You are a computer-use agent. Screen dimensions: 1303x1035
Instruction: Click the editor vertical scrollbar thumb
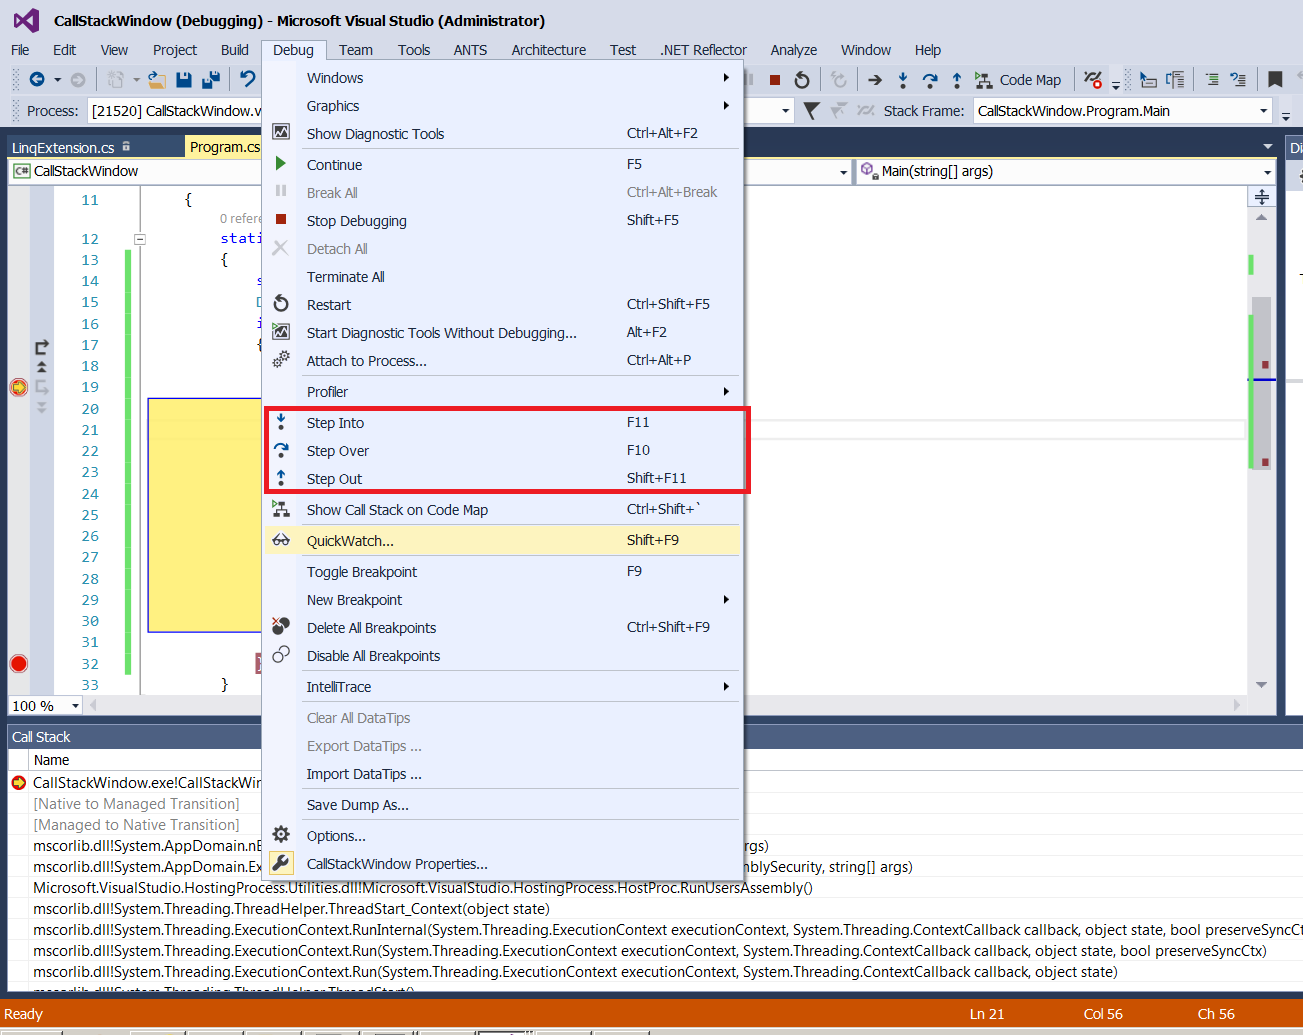pos(1262,382)
